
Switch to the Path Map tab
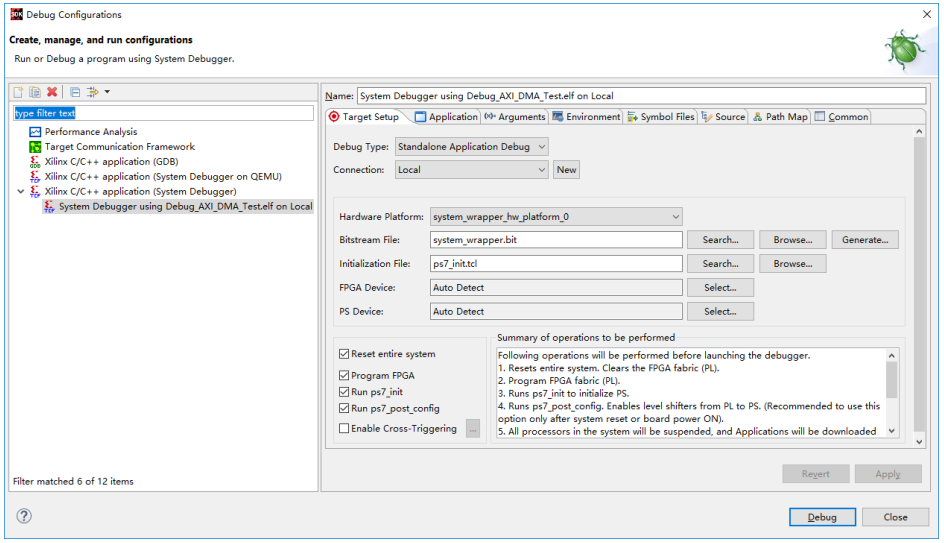(780, 117)
